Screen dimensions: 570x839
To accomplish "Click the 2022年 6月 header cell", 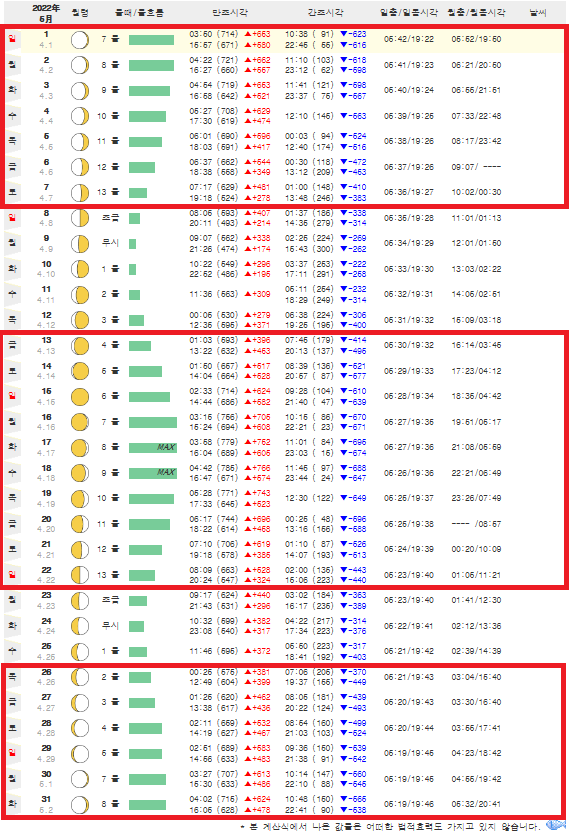I will point(46,13).
